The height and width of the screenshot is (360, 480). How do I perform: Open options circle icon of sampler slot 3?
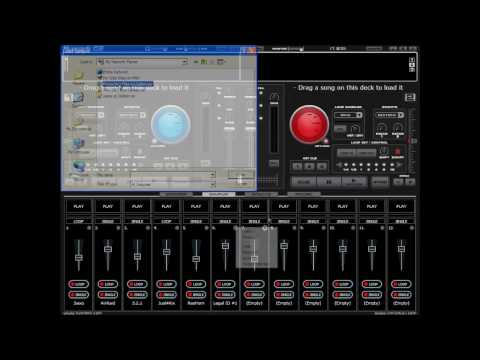[x=148, y=228]
